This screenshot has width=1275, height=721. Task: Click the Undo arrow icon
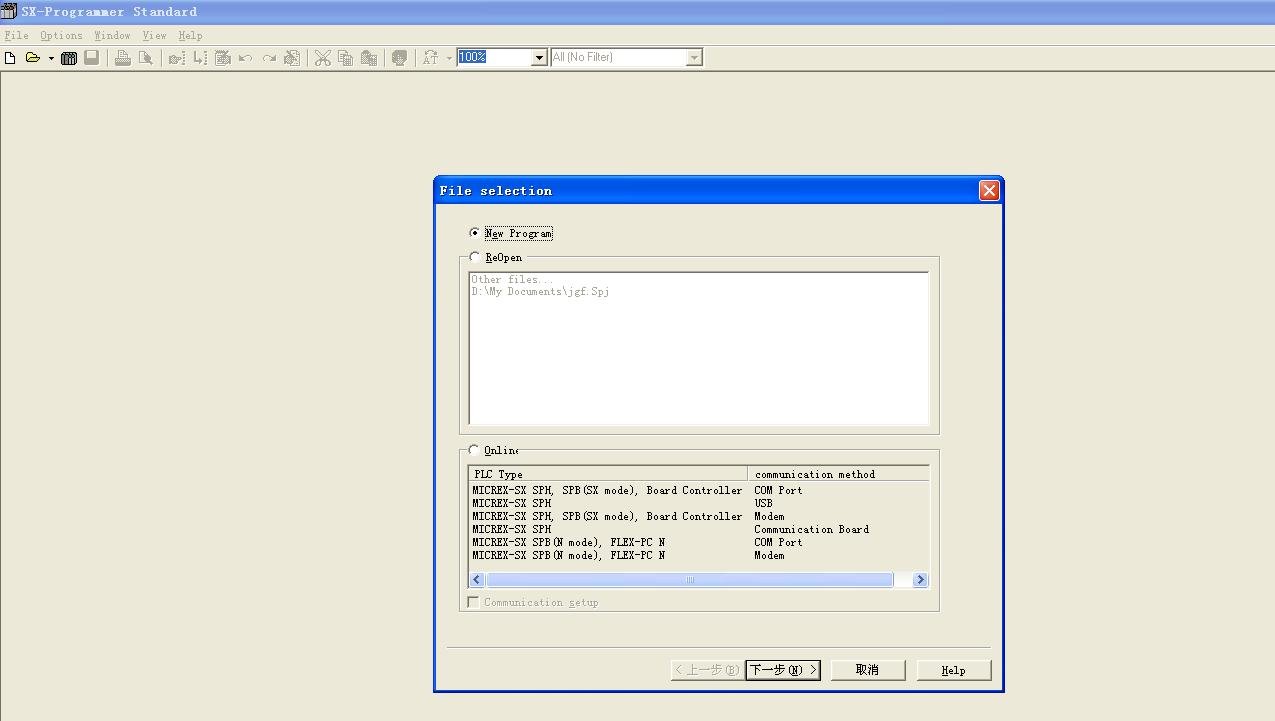point(246,58)
